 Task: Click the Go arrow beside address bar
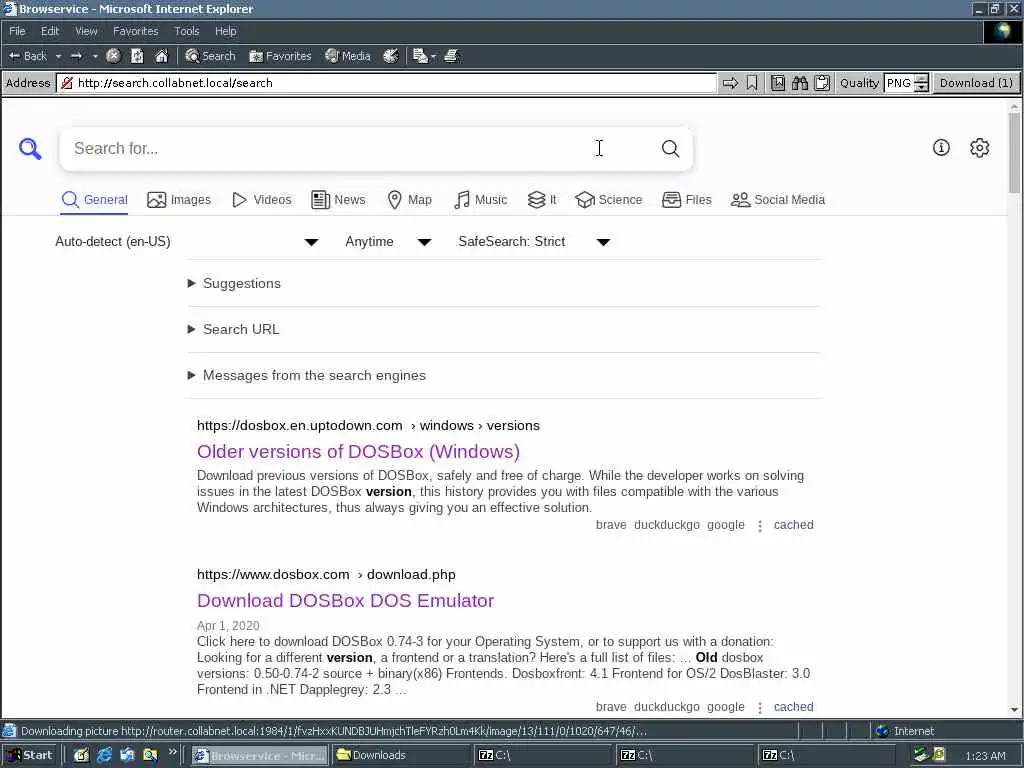730,83
